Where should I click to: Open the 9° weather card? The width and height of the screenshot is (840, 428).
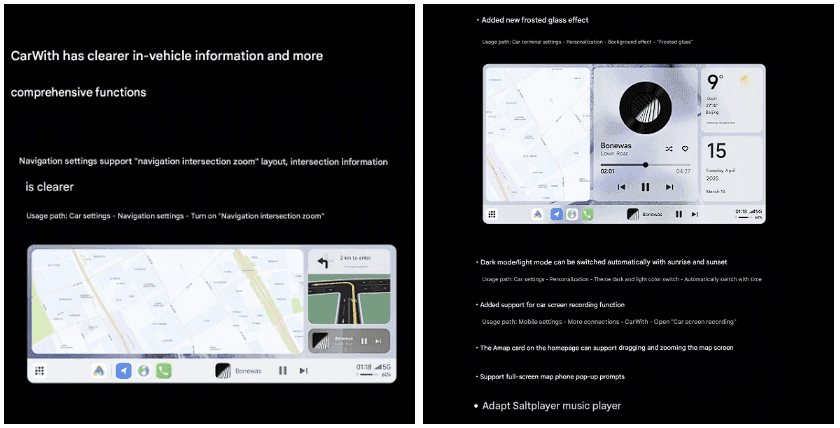tap(732, 100)
